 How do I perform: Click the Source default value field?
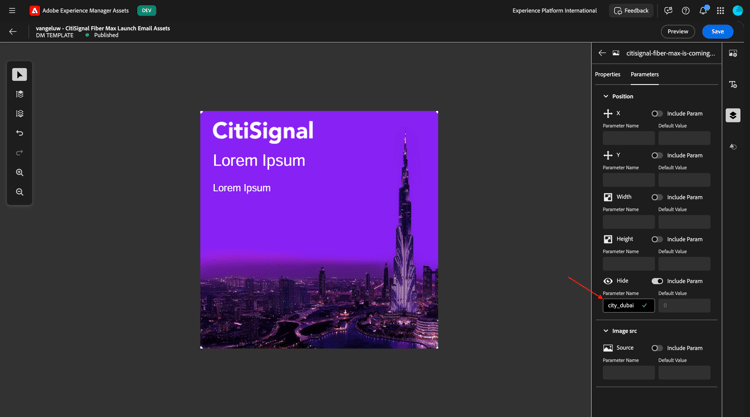click(684, 373)
